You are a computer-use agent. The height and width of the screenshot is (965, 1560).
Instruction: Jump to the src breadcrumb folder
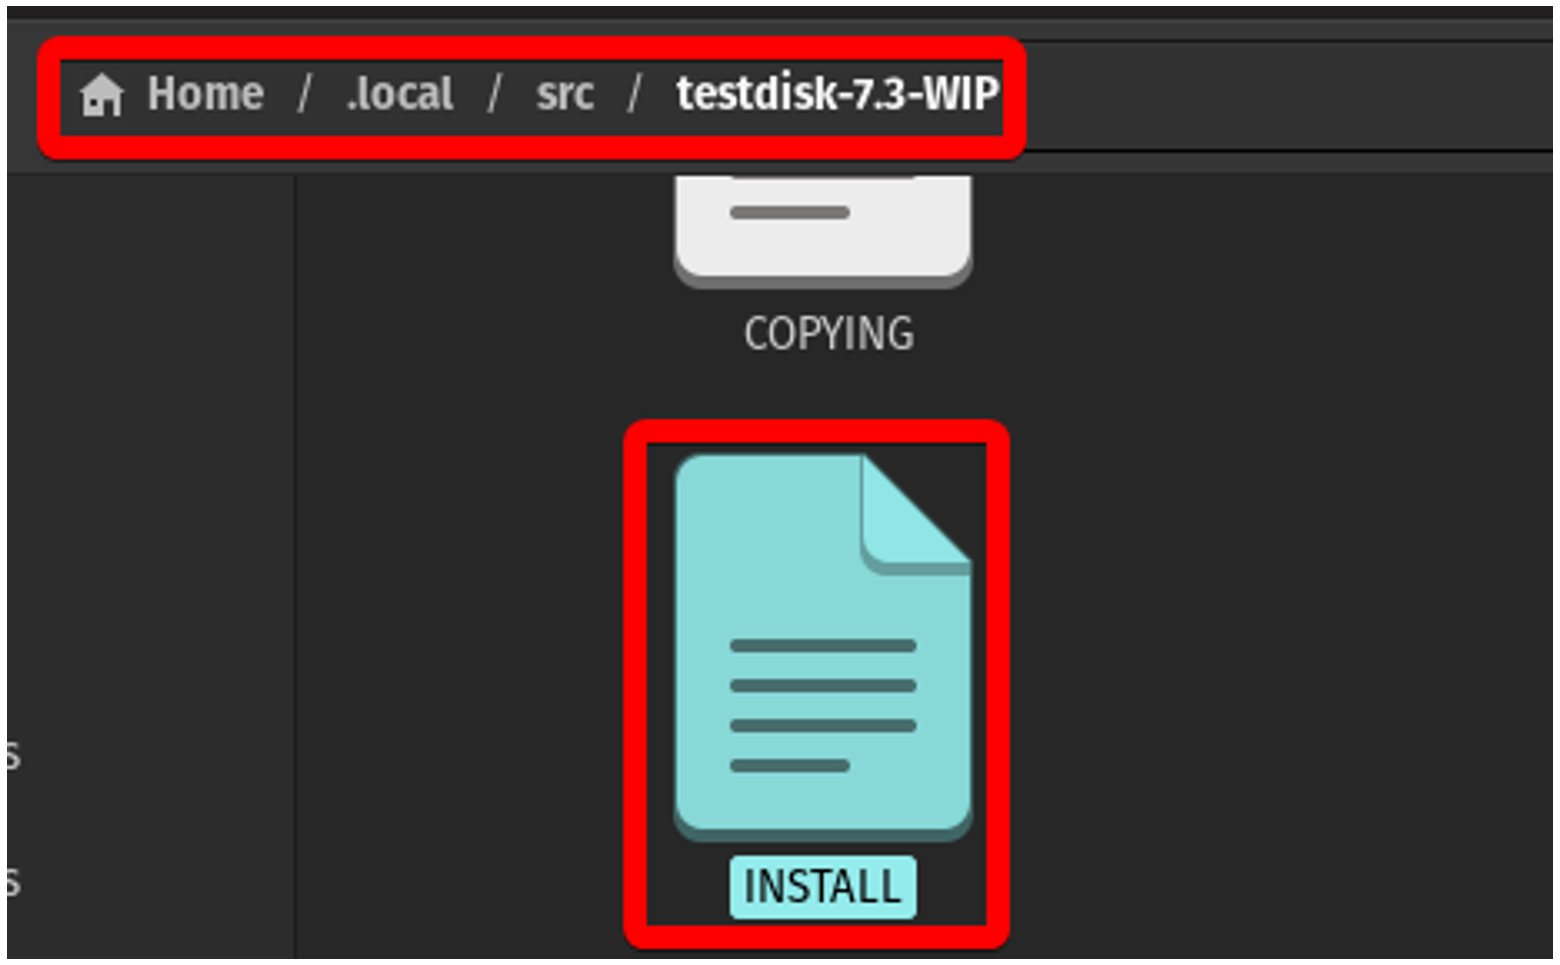(x=565, y=94)
